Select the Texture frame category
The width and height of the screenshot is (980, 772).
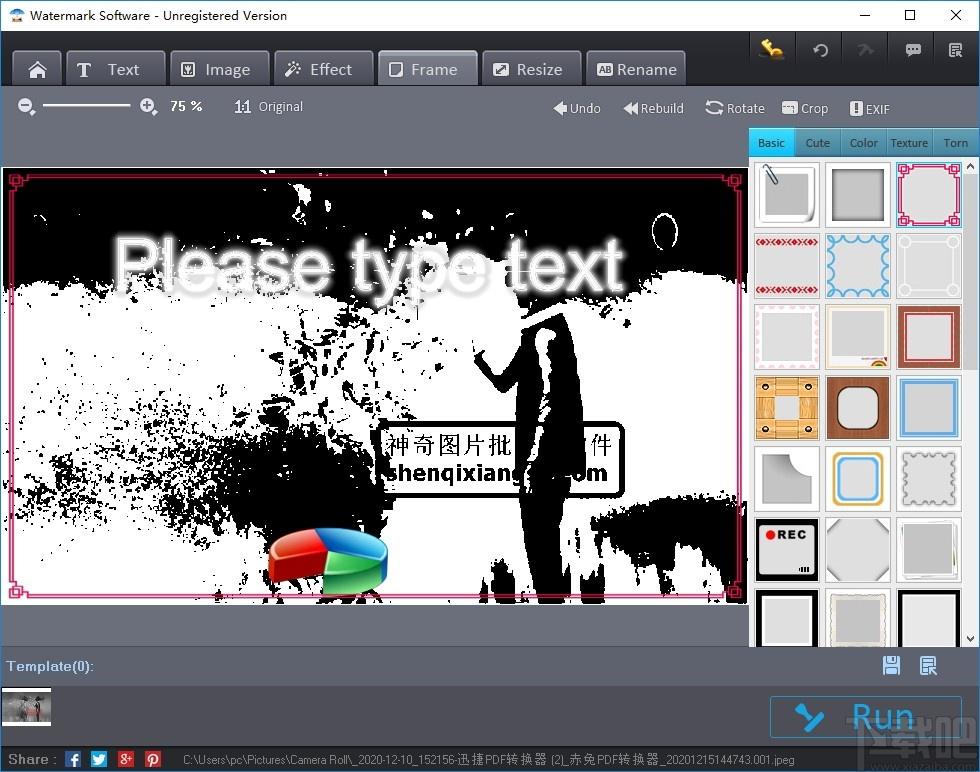pos(909,143)
